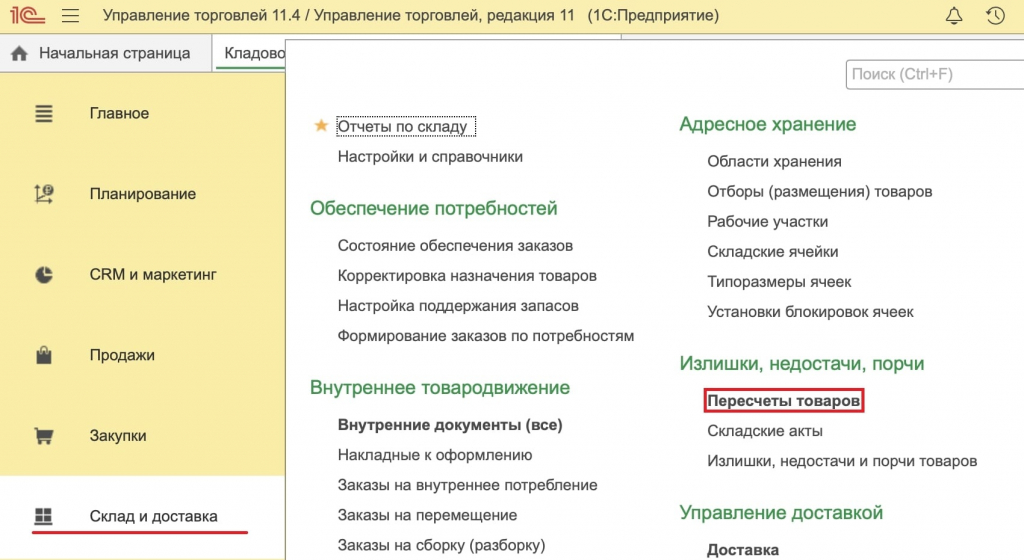Click the Внутреннее товародвижение heading
This screenshot has height=560, width=1024.
(x=440, y=388)
